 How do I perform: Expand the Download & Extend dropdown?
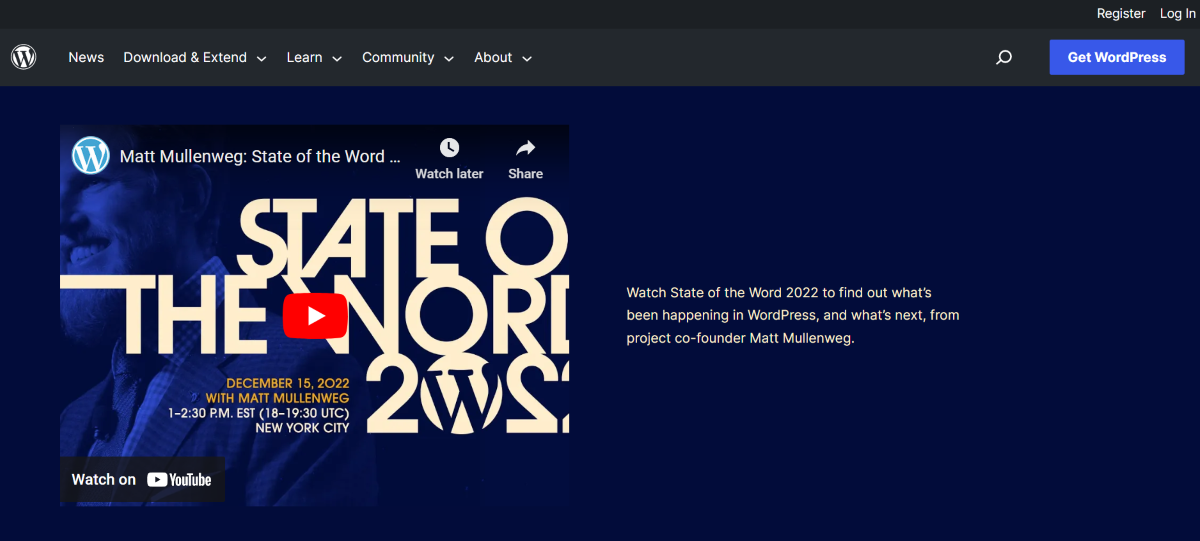(x=195, y=57)
